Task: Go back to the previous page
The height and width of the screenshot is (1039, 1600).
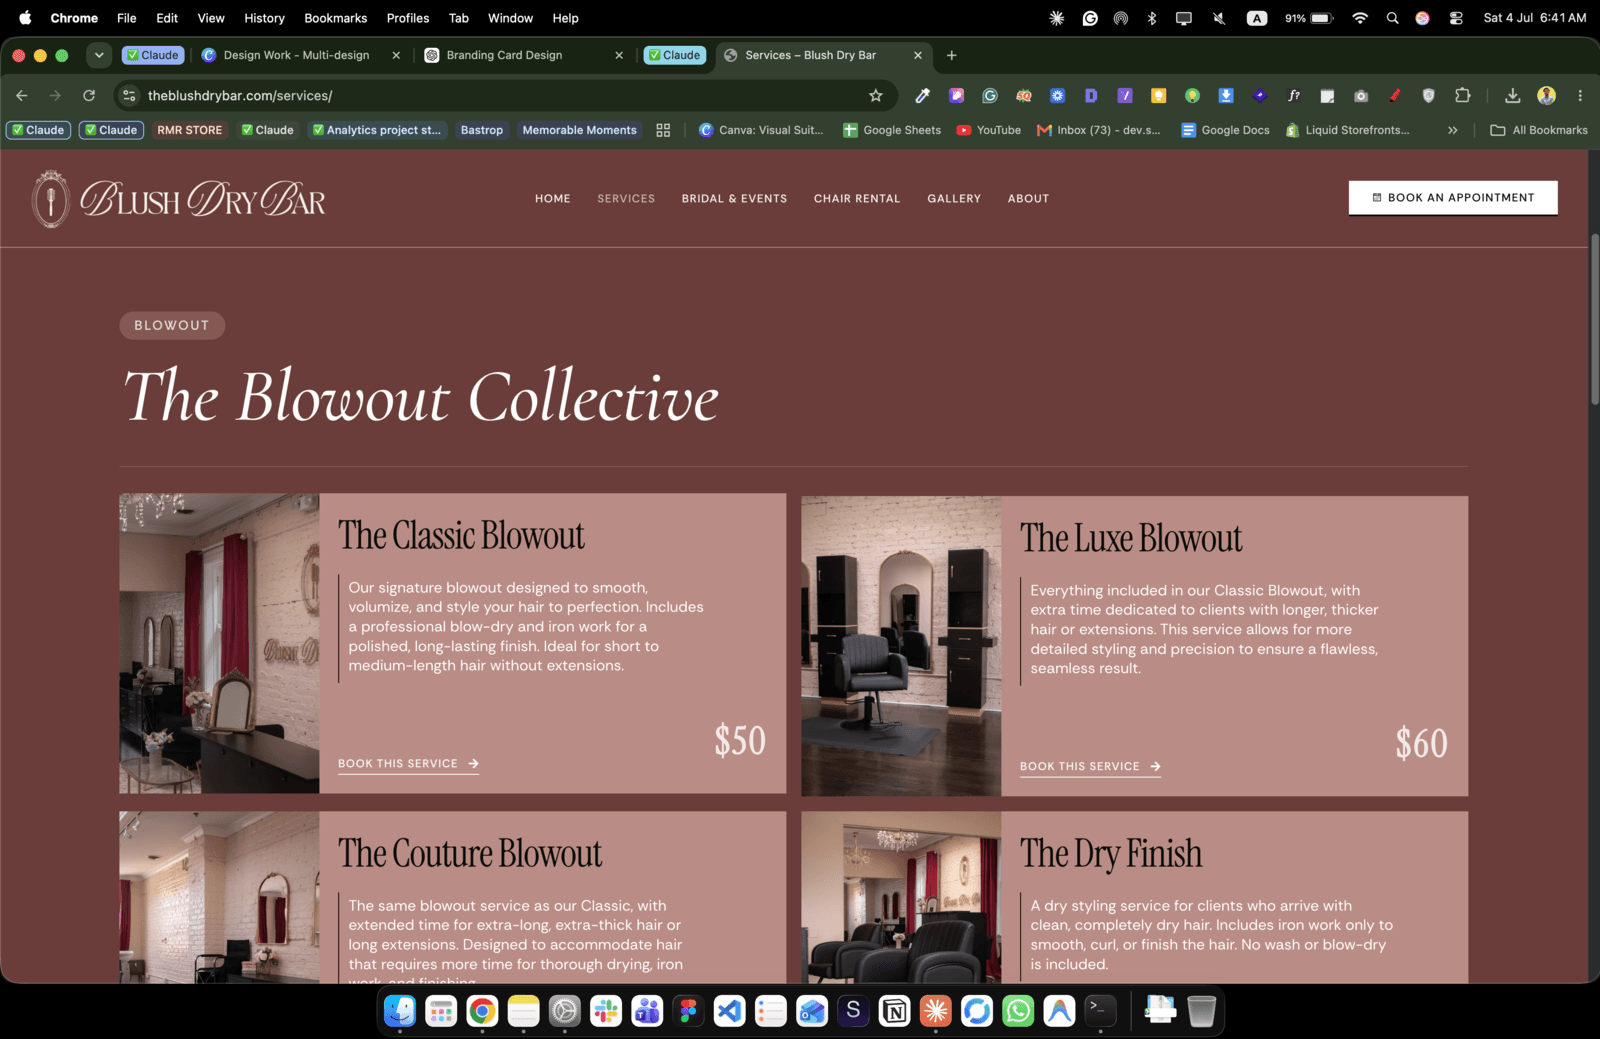Action: [x=22, y=96]
